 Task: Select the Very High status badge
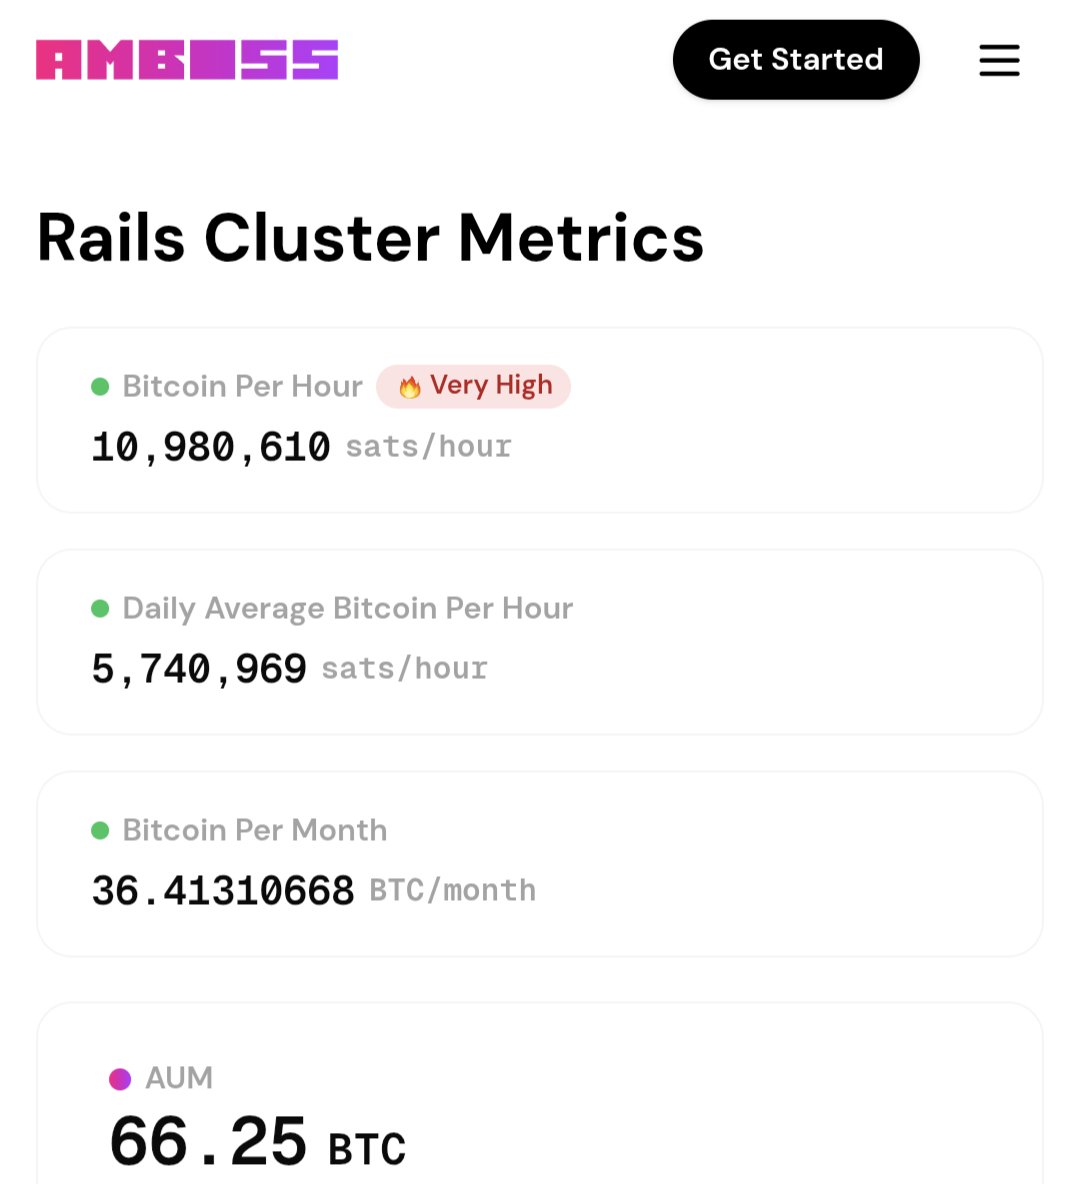point(474,386)
